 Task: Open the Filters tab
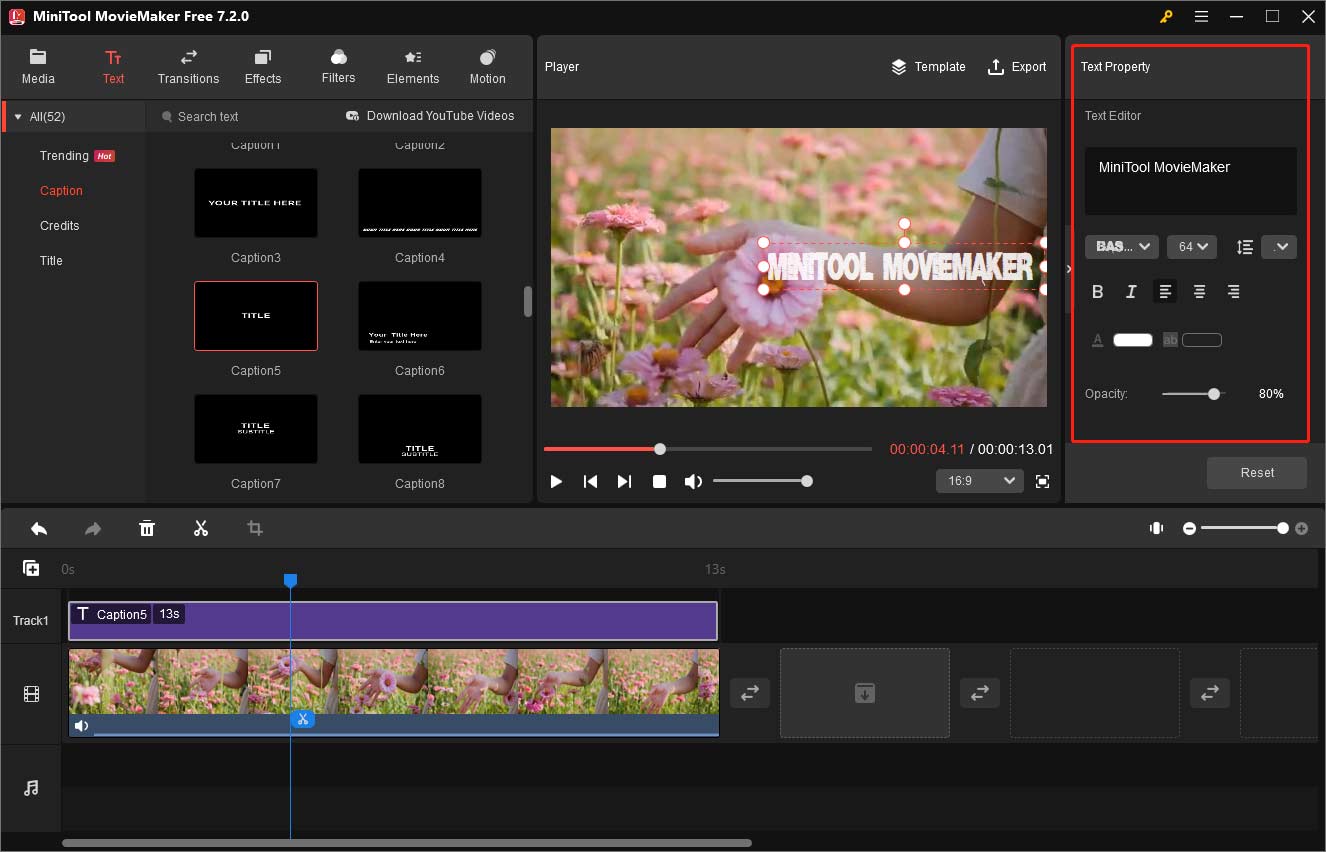tap(338, 67)
